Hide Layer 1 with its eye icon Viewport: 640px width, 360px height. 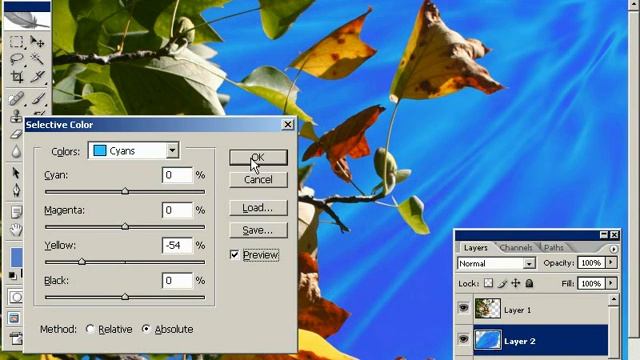point(464,308)
